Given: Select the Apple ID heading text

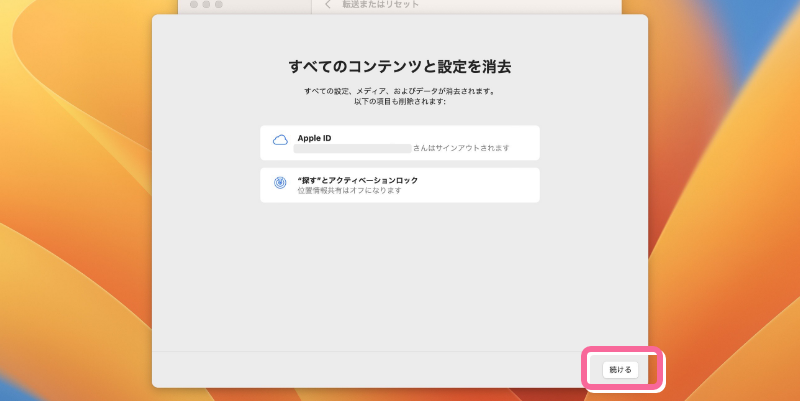Looking at the screenshot, I should point(314,138).
